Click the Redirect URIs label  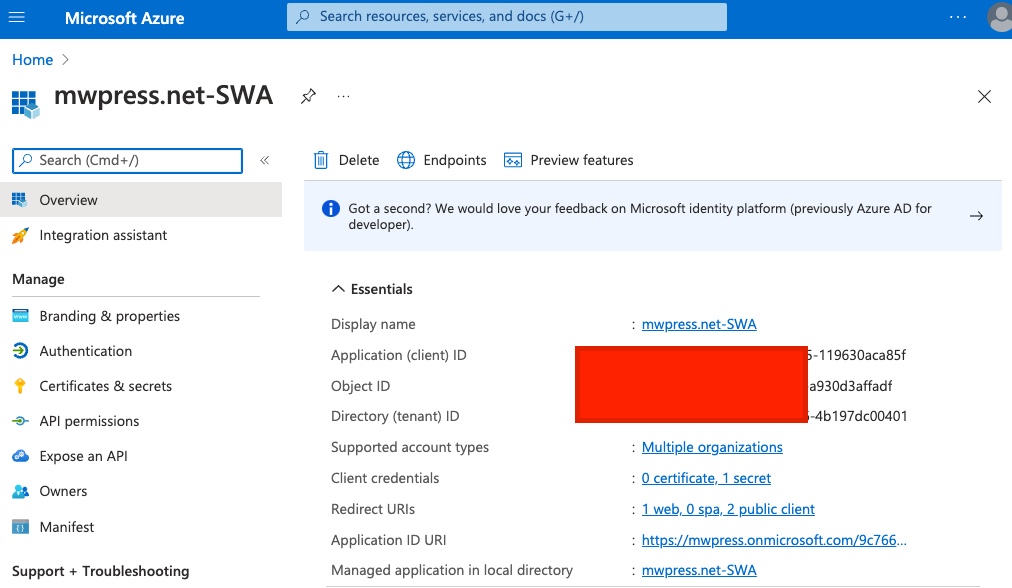[373, 509]
